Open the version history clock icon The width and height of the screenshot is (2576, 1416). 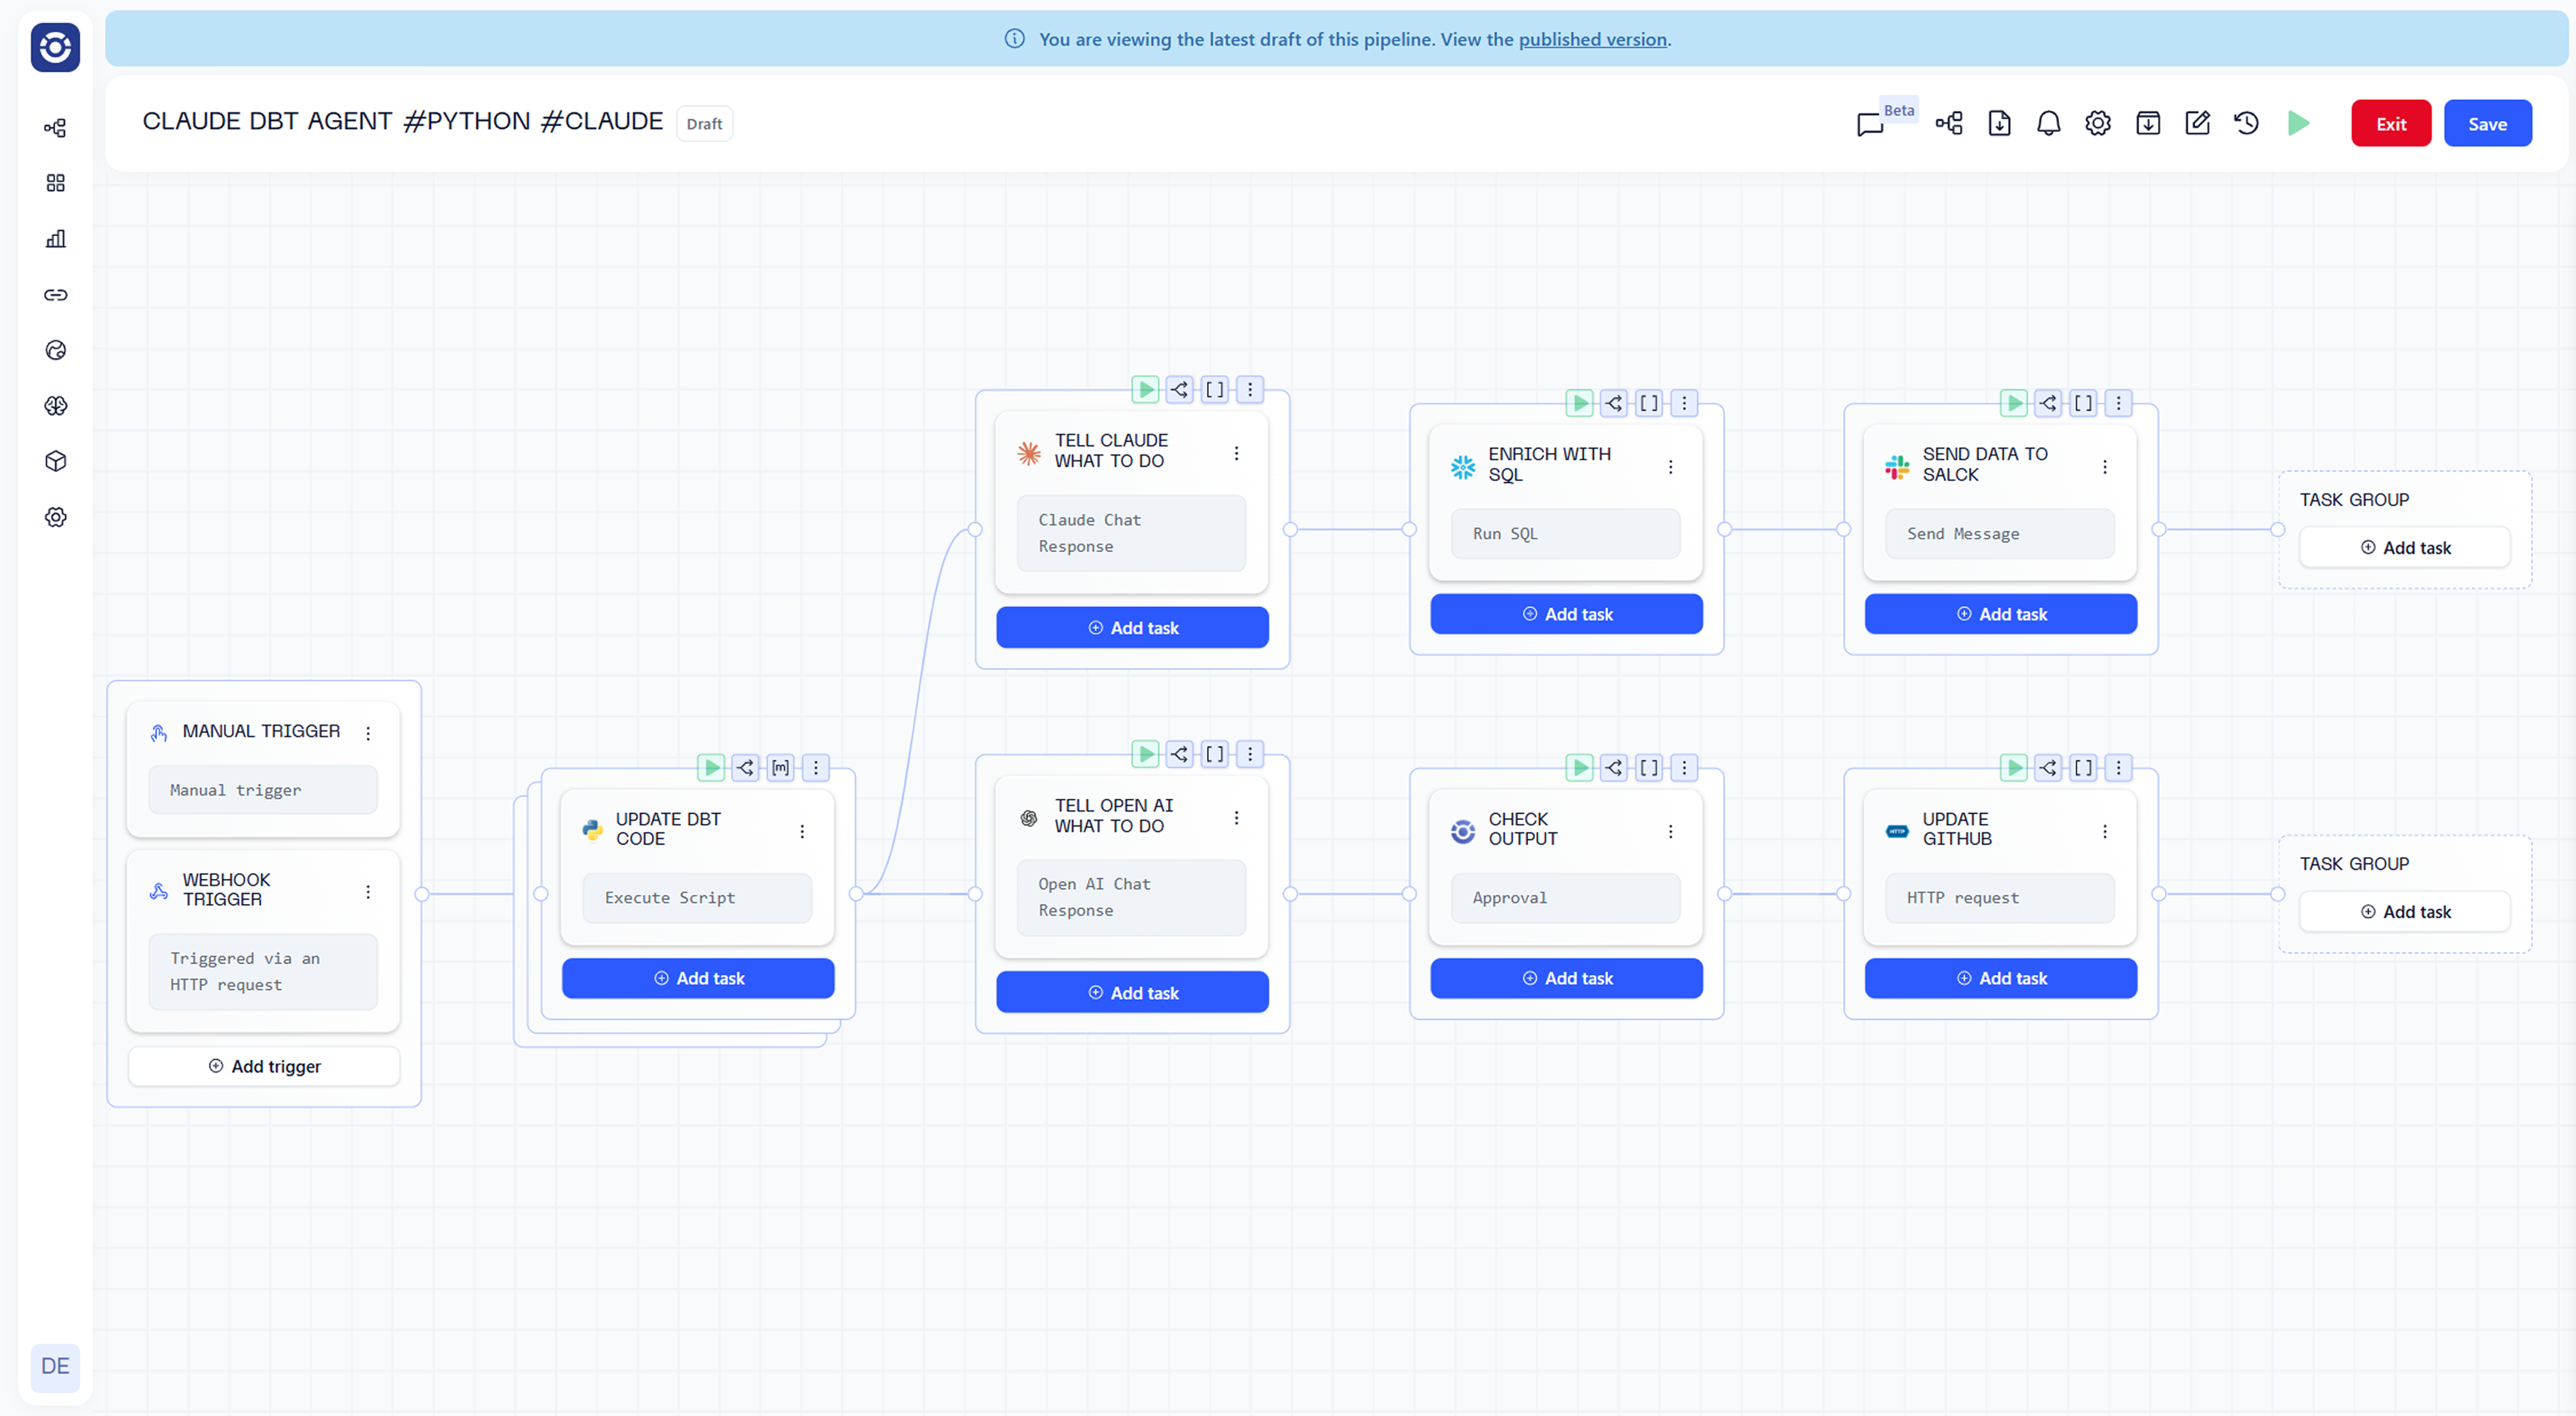[2246, 123]
